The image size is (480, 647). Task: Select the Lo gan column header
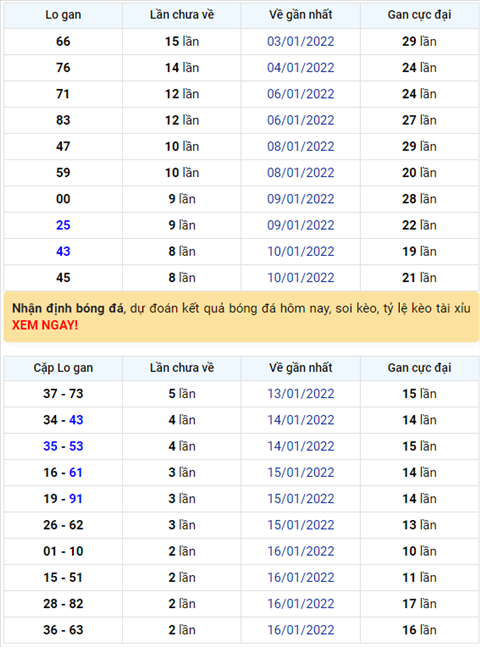coord(63,15)
